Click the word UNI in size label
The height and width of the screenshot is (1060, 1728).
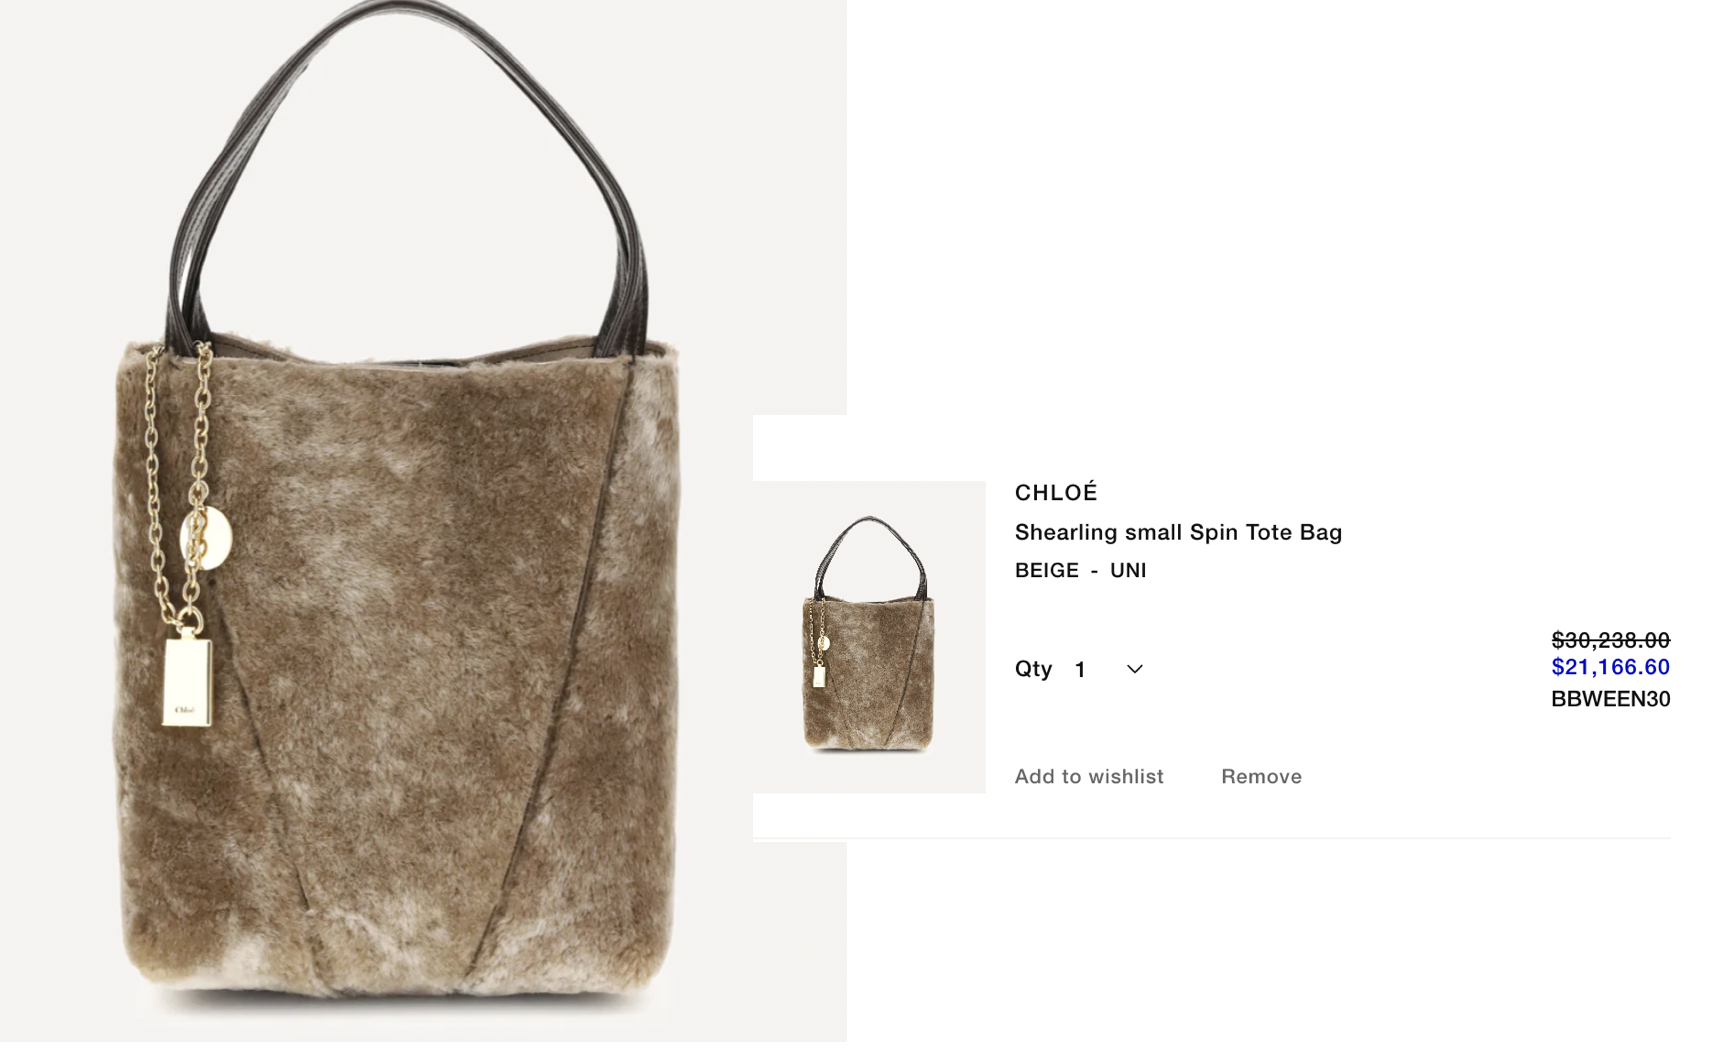[1128, 570]
